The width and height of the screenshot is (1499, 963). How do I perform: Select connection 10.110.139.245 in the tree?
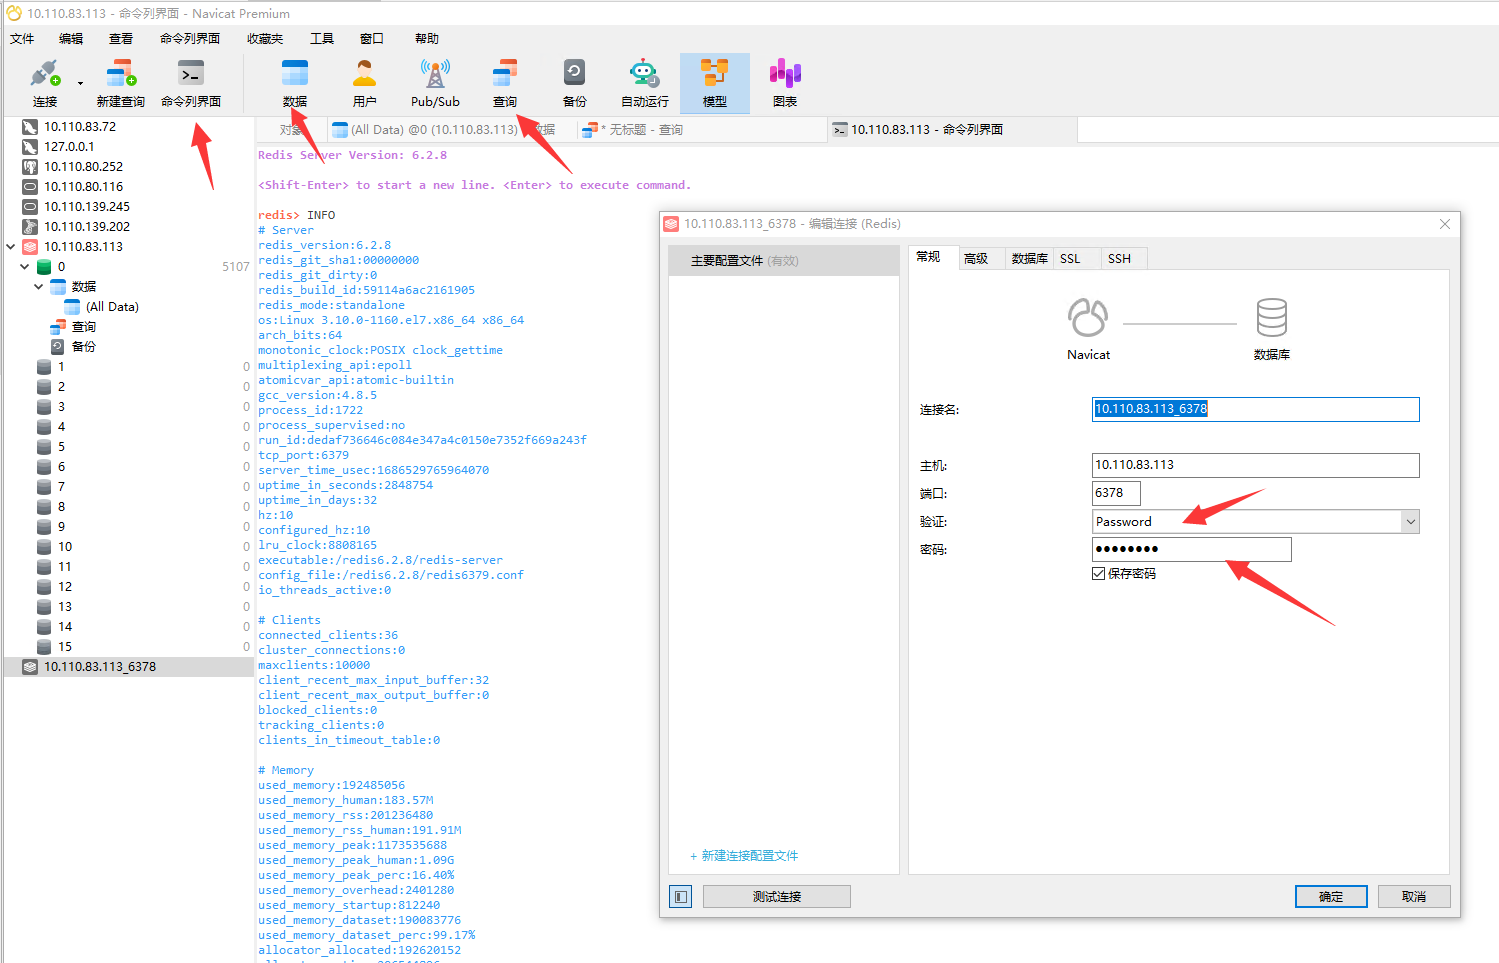(x=87, y=206)
